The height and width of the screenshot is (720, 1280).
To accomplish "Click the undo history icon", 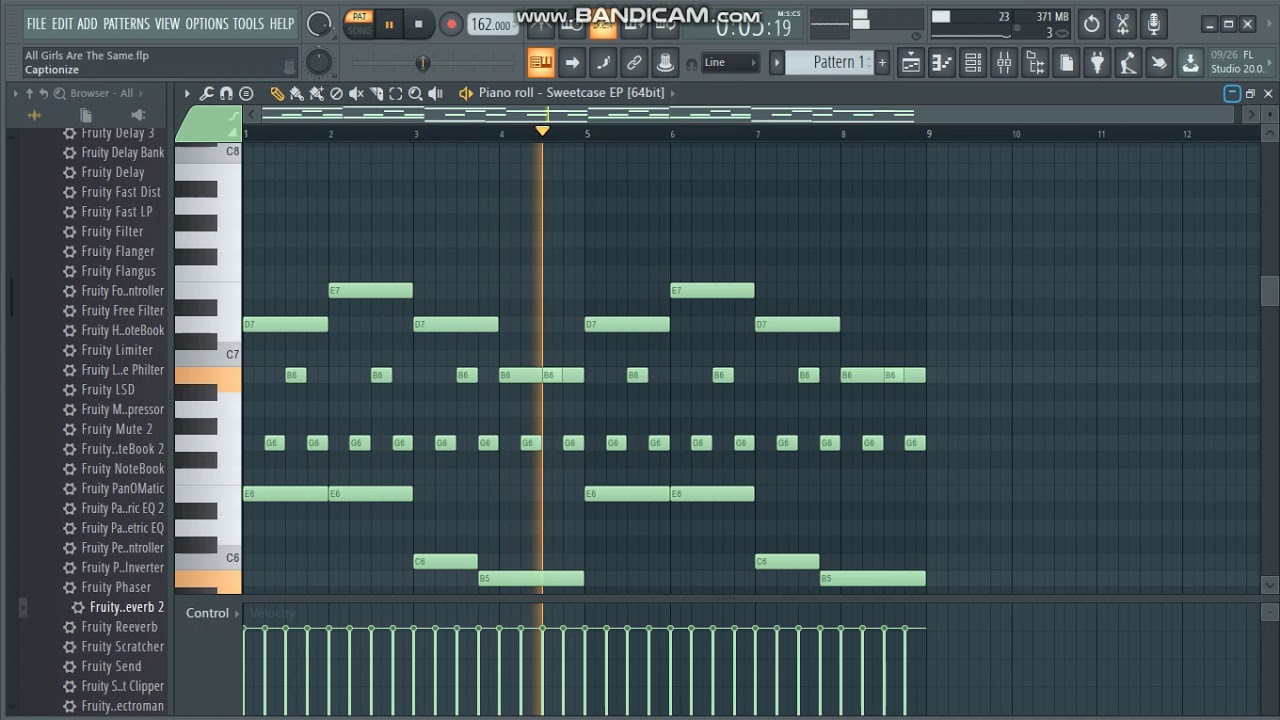I will 1092,24.
